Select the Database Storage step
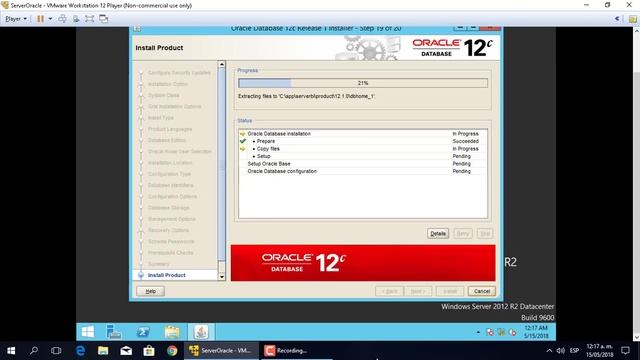The image size is (640, 360). 169,208
